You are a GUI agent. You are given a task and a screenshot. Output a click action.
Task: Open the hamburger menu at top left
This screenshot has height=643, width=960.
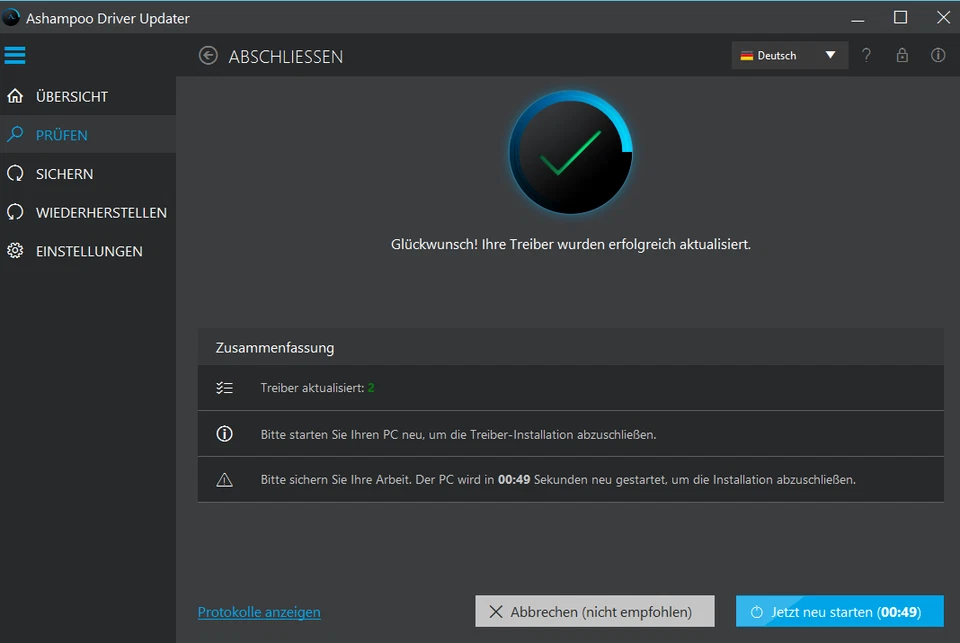click(x=14, y=55)
